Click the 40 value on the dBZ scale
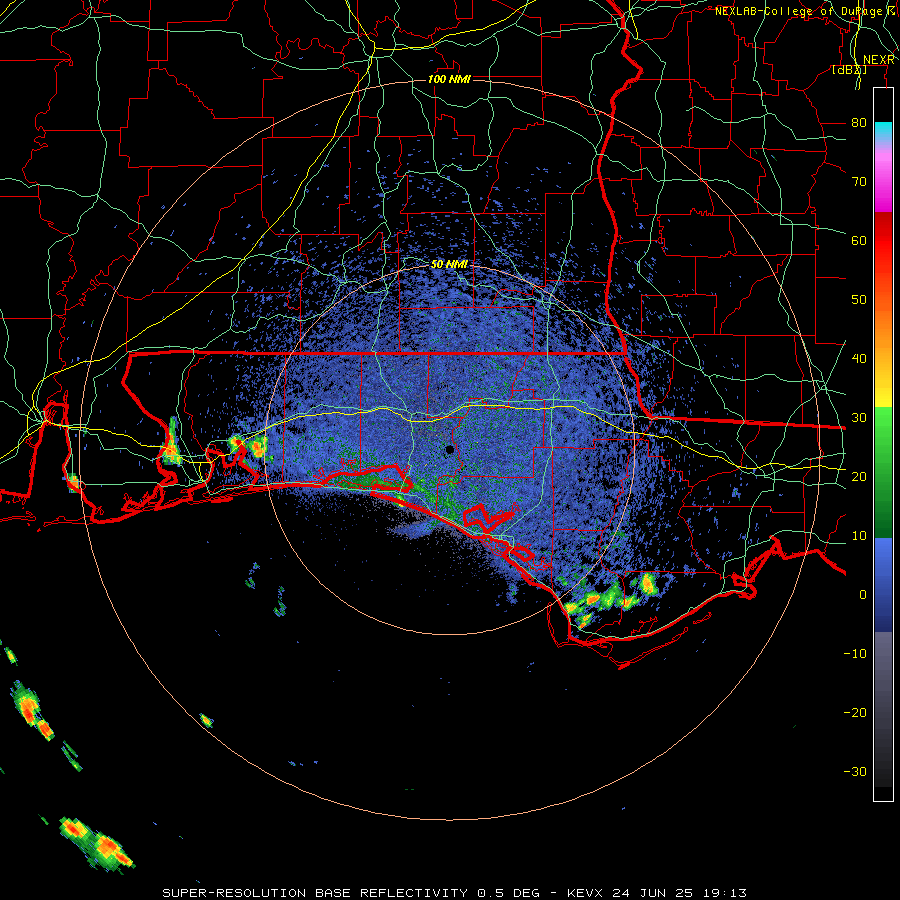The image size is (900, 900). [x=859, y=359]
